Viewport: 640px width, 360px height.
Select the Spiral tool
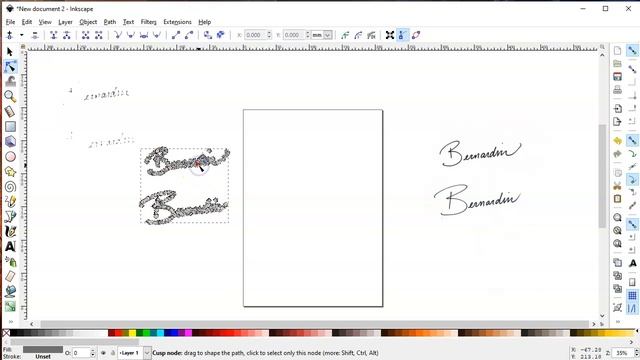pyautogui.click(x=10, y=187)
